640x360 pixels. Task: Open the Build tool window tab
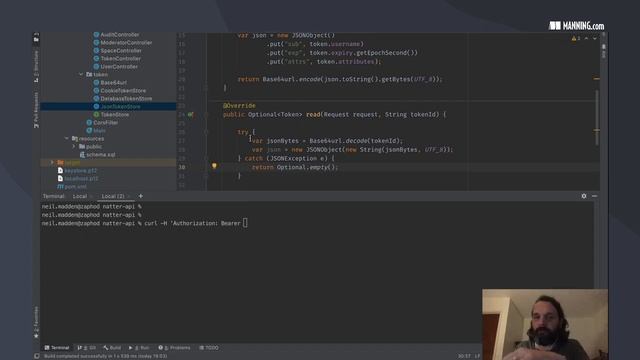tap(112, 348)
